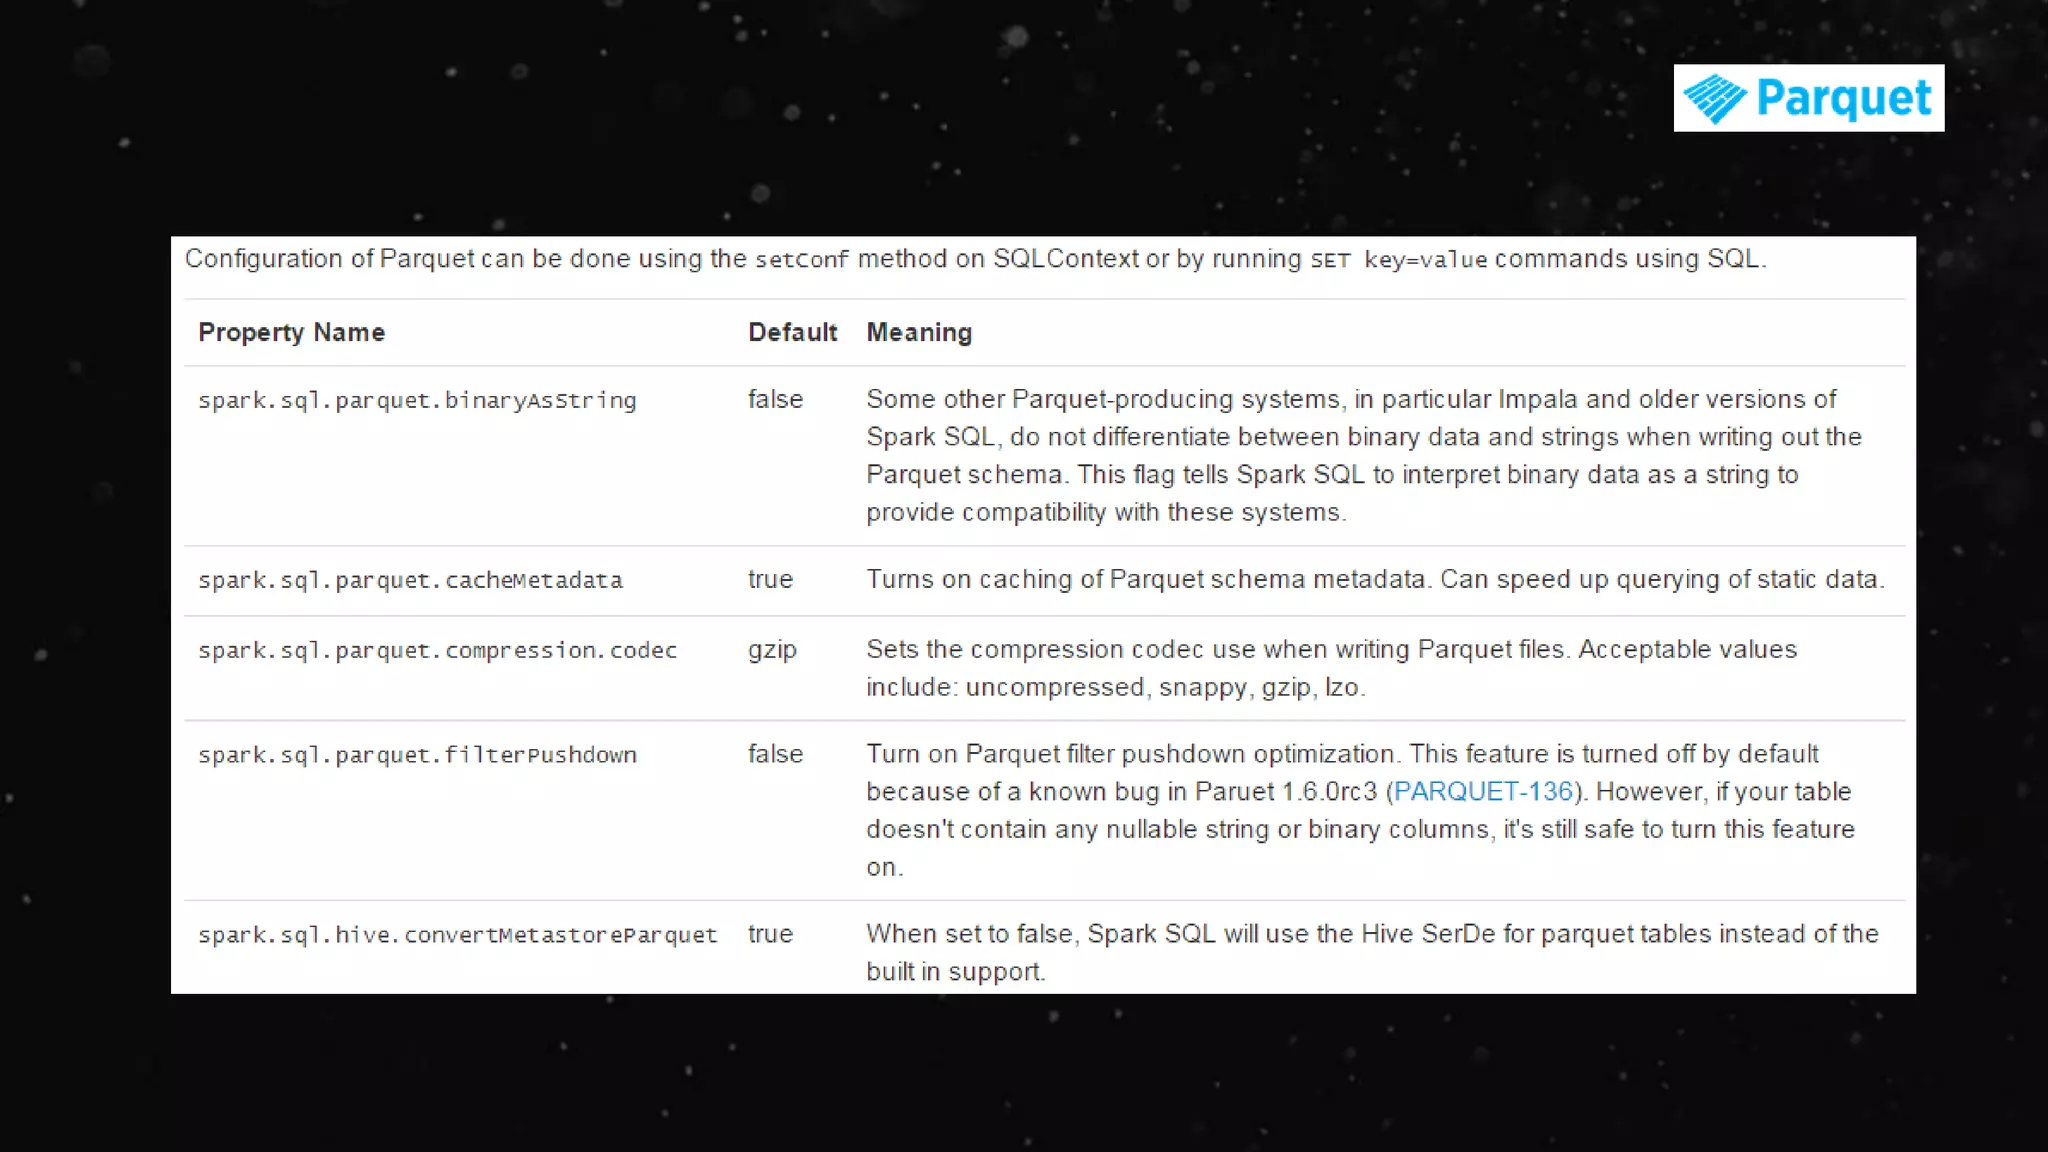Click the caching Parquet schema metadata description
Screen dimensions: 2048x1152
pyautogui.click(x=1375, y=580)
